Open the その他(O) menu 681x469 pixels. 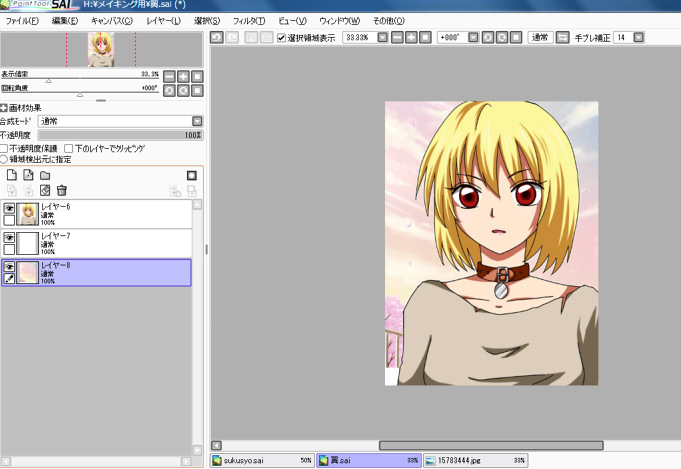[389, 21]
